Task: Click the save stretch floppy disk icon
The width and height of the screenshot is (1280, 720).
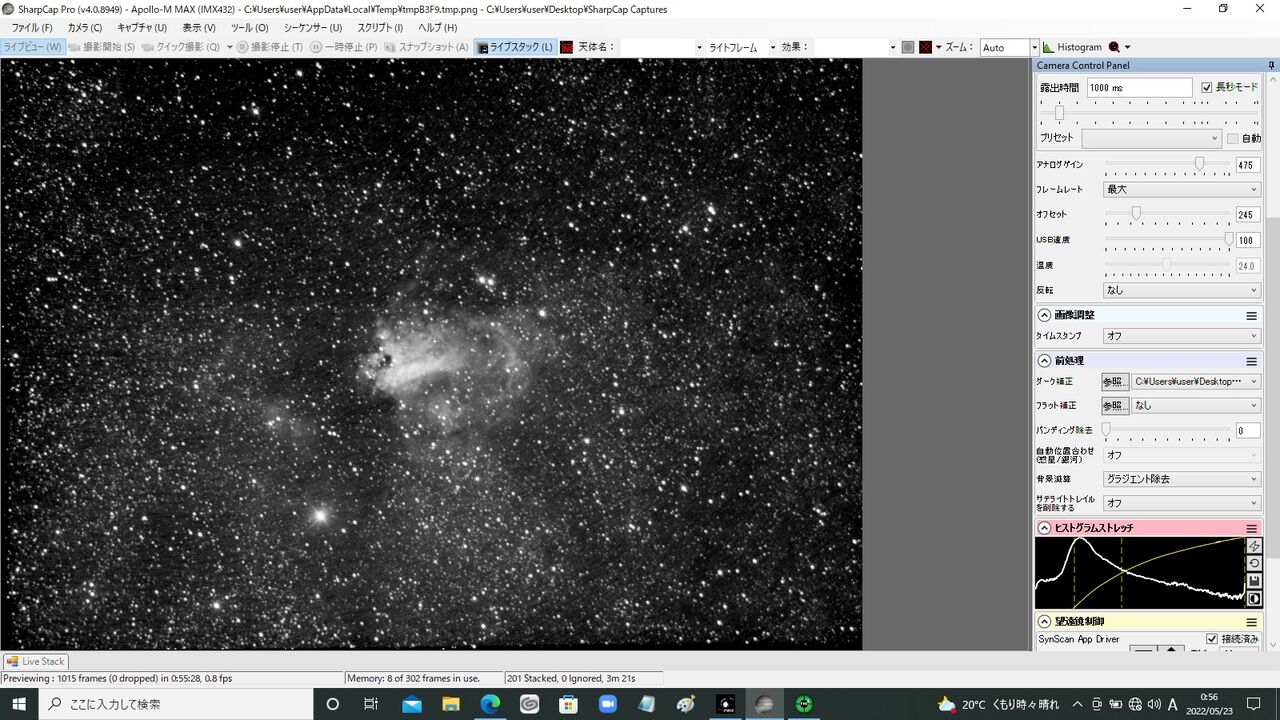Action: tap(1254, 580)
